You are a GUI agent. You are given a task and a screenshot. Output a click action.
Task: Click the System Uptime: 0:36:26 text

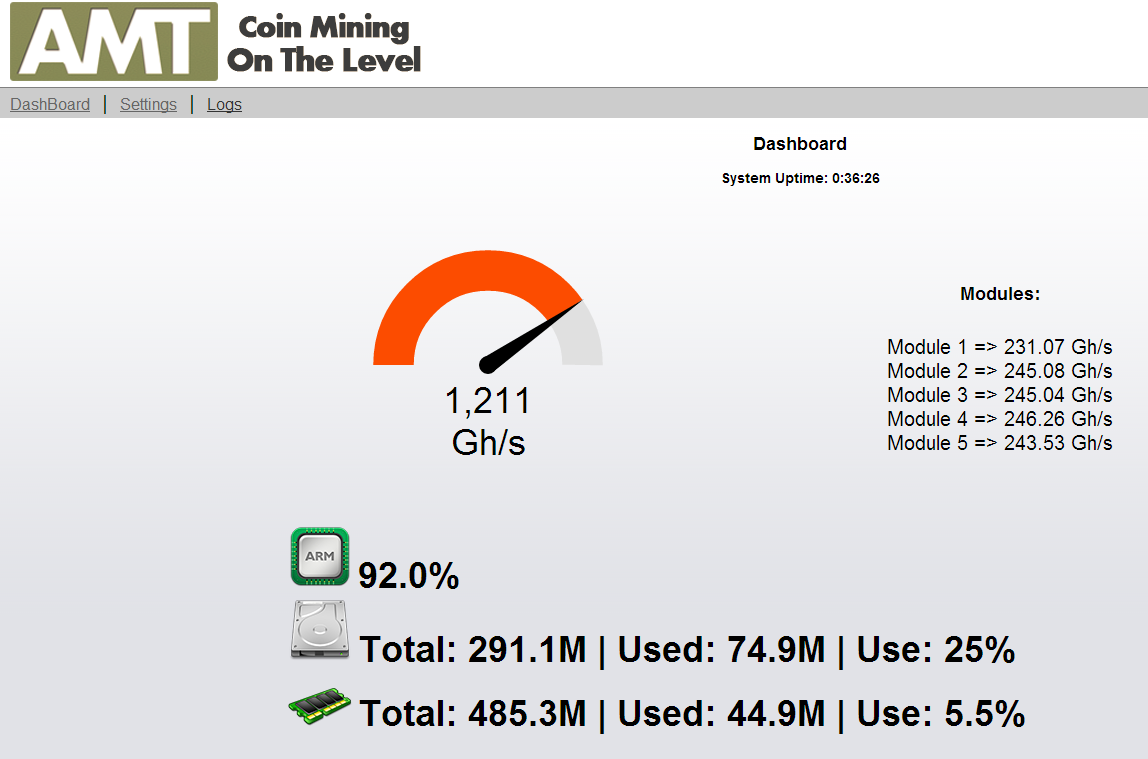click(x=800, y=179)
